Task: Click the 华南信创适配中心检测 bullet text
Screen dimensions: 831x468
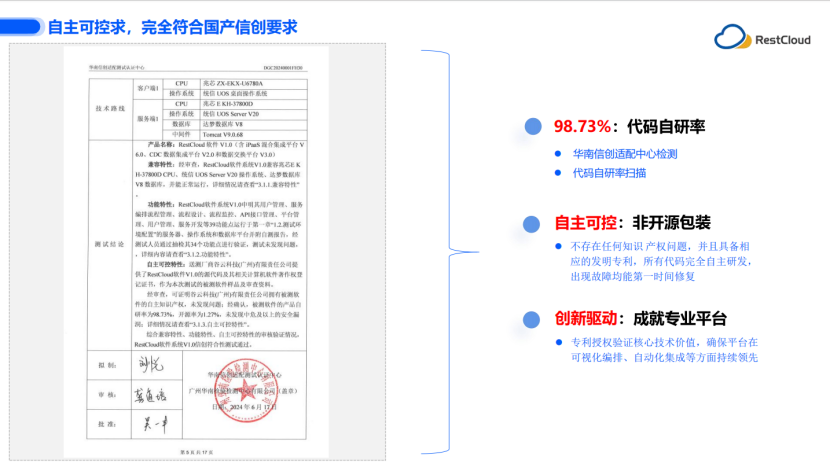Action: [x=625, y=154]
